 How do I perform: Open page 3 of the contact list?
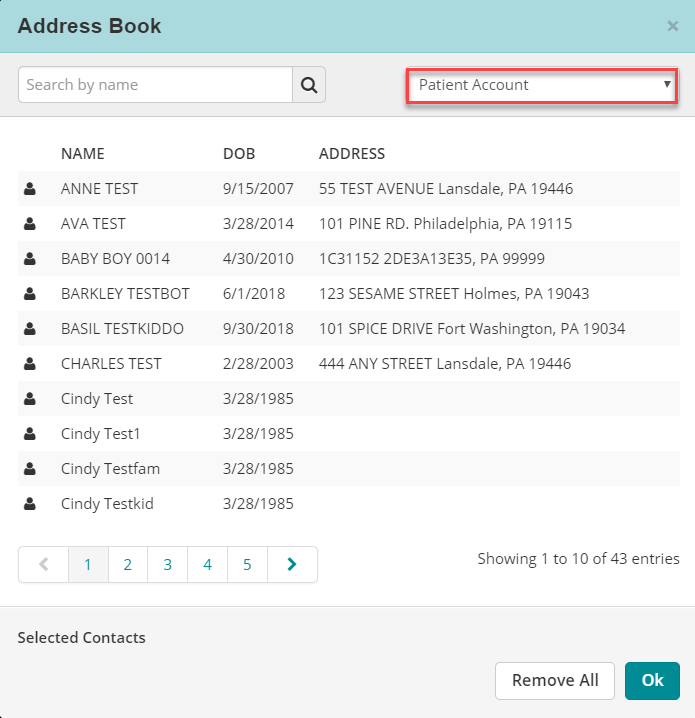[x=168, y=564]
